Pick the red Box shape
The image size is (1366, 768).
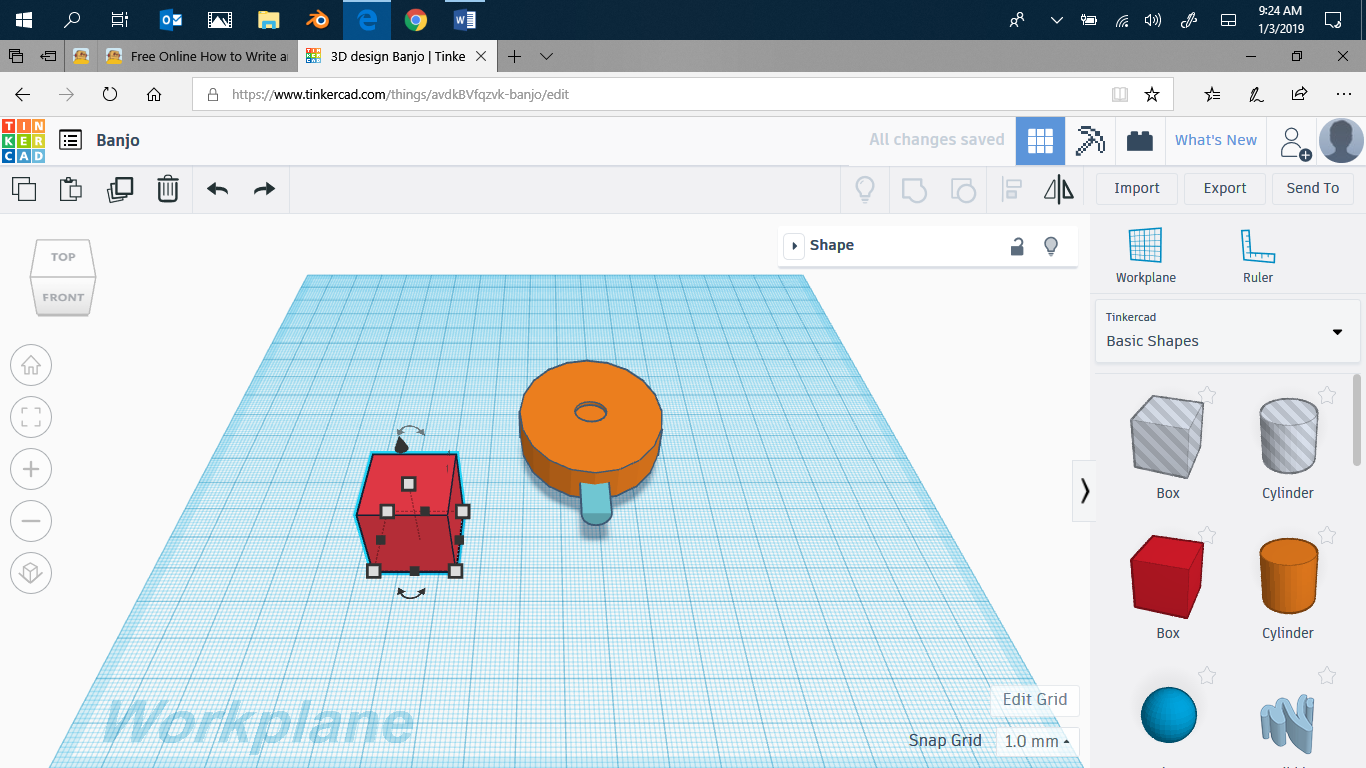click(1166, 575)
